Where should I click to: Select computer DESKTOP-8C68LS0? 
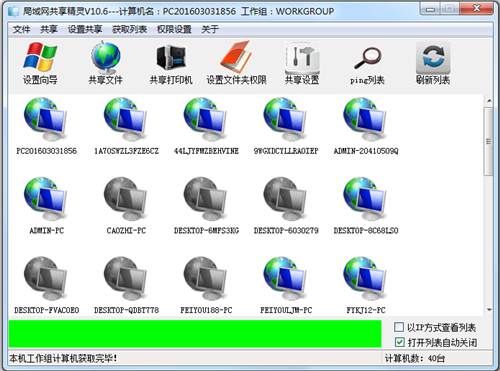click(366, 206)
